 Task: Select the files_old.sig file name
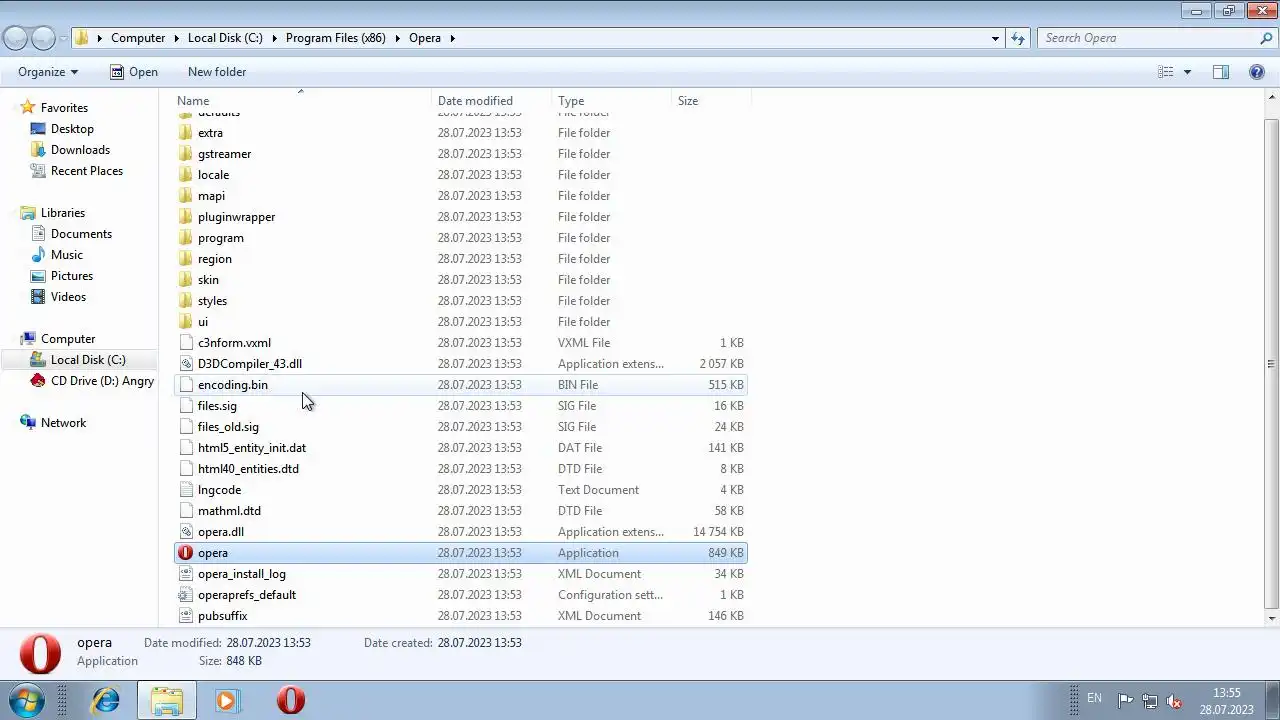click(228, 427)
